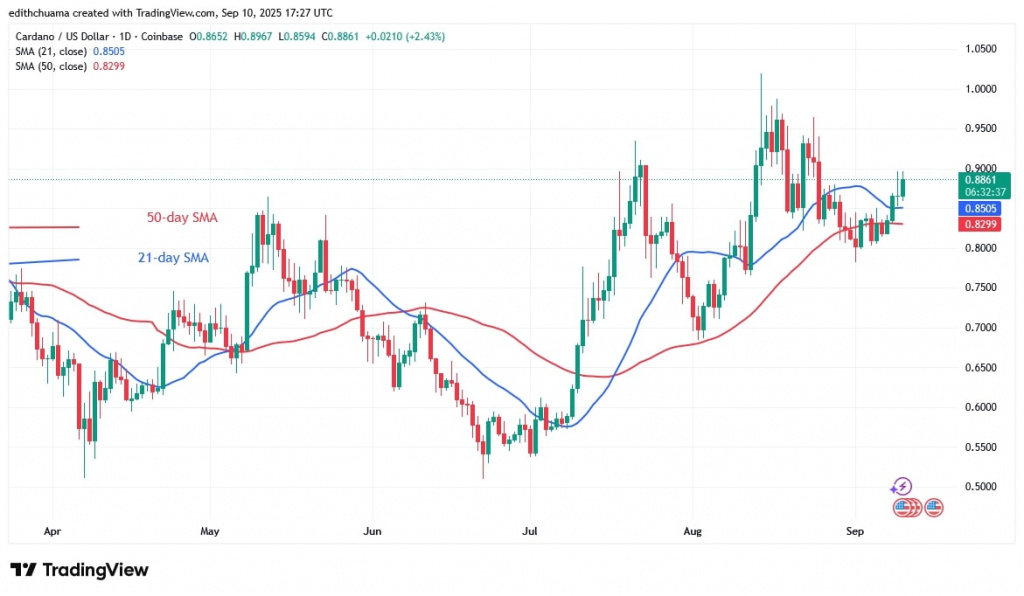Select the "50-day SMA" text annotation
The height and width of the screenshot is (596, 1024).
(180, 217)
